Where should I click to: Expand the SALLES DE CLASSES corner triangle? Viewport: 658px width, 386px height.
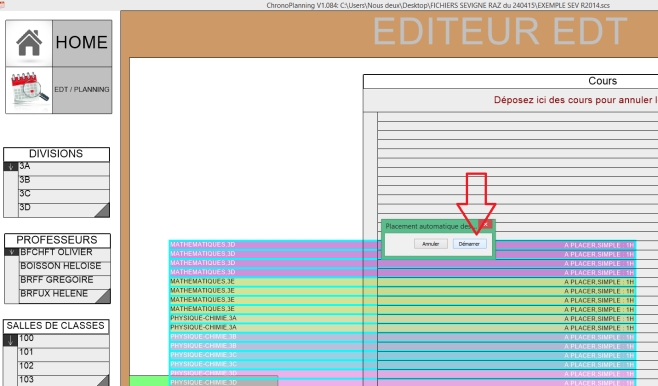pyautogui.click(x=103, y=381)
